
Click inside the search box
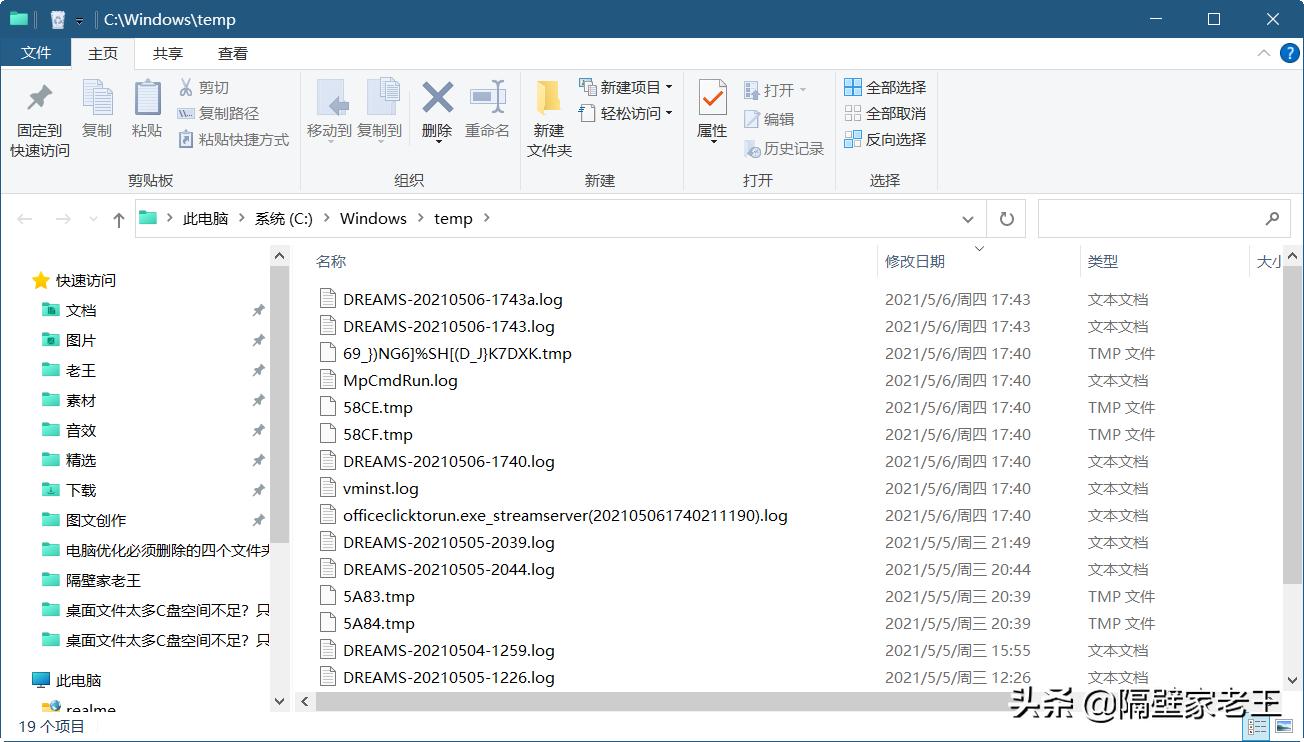(1150, 218)
